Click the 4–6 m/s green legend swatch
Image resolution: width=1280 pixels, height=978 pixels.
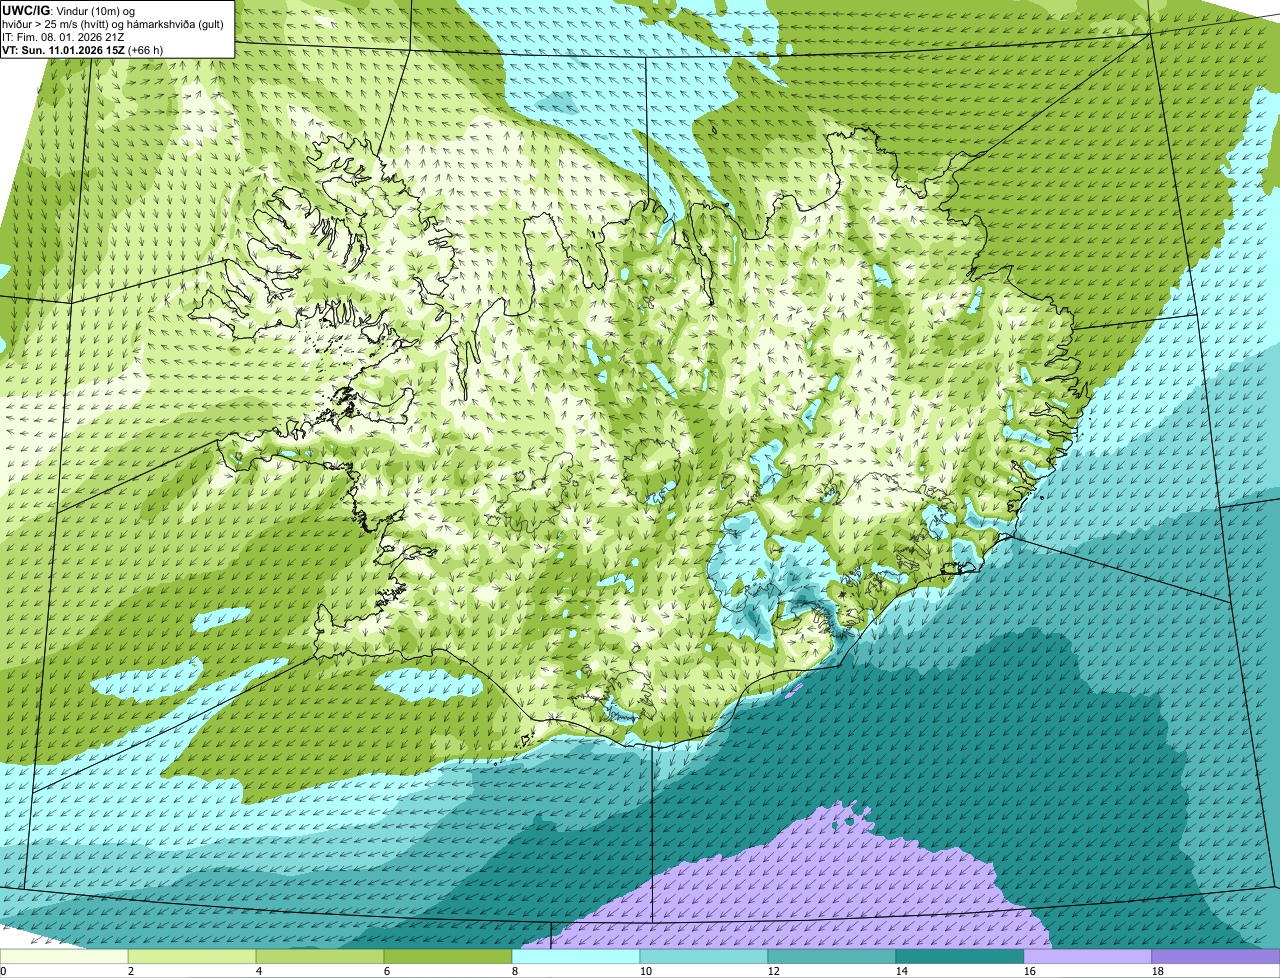click(320, 956)
